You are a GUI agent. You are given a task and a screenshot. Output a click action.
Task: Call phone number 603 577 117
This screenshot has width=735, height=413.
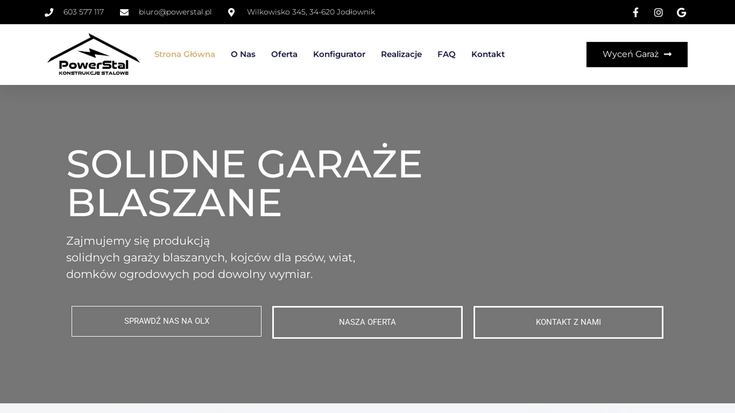click(x=83, y=12)
